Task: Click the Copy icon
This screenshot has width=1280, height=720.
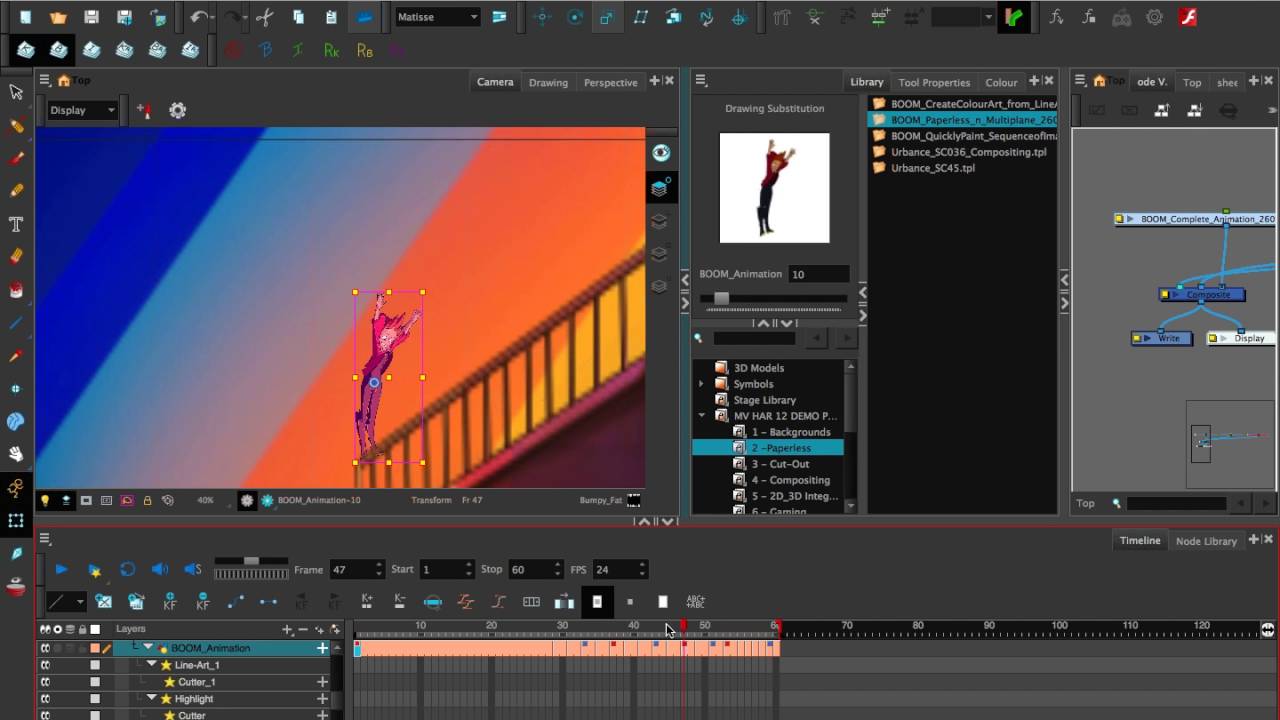Action: [x=298, y=17]
